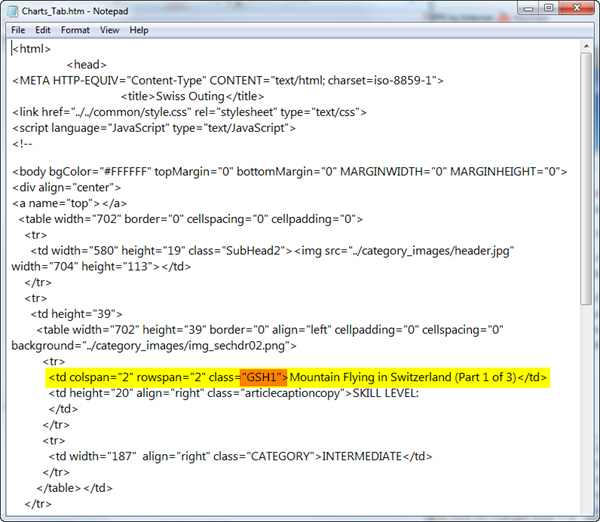Open the Help menu

click(139, 30)
